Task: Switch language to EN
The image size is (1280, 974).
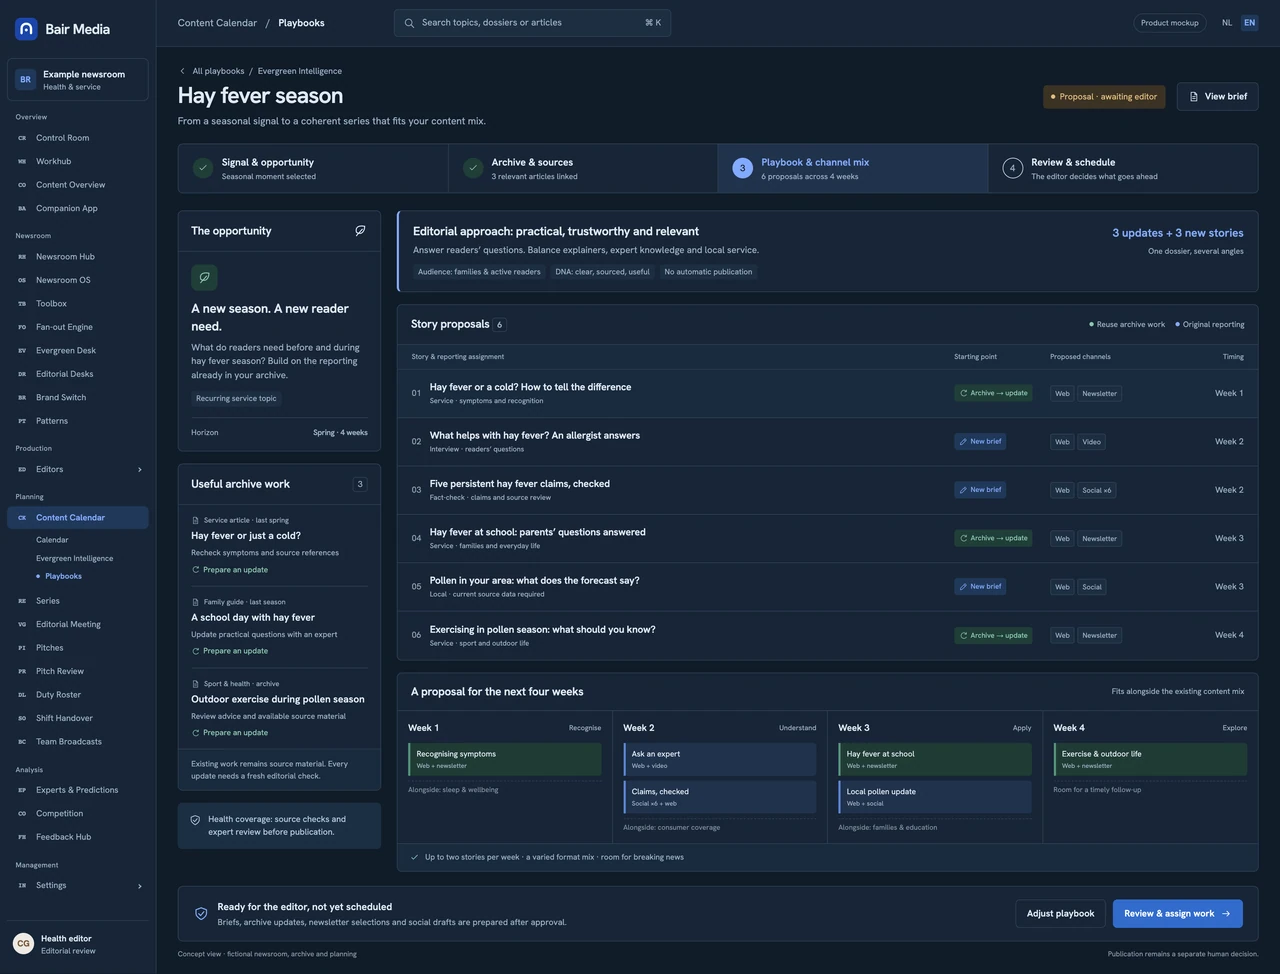Action: pyautogui.click(x=1249, y=23)
